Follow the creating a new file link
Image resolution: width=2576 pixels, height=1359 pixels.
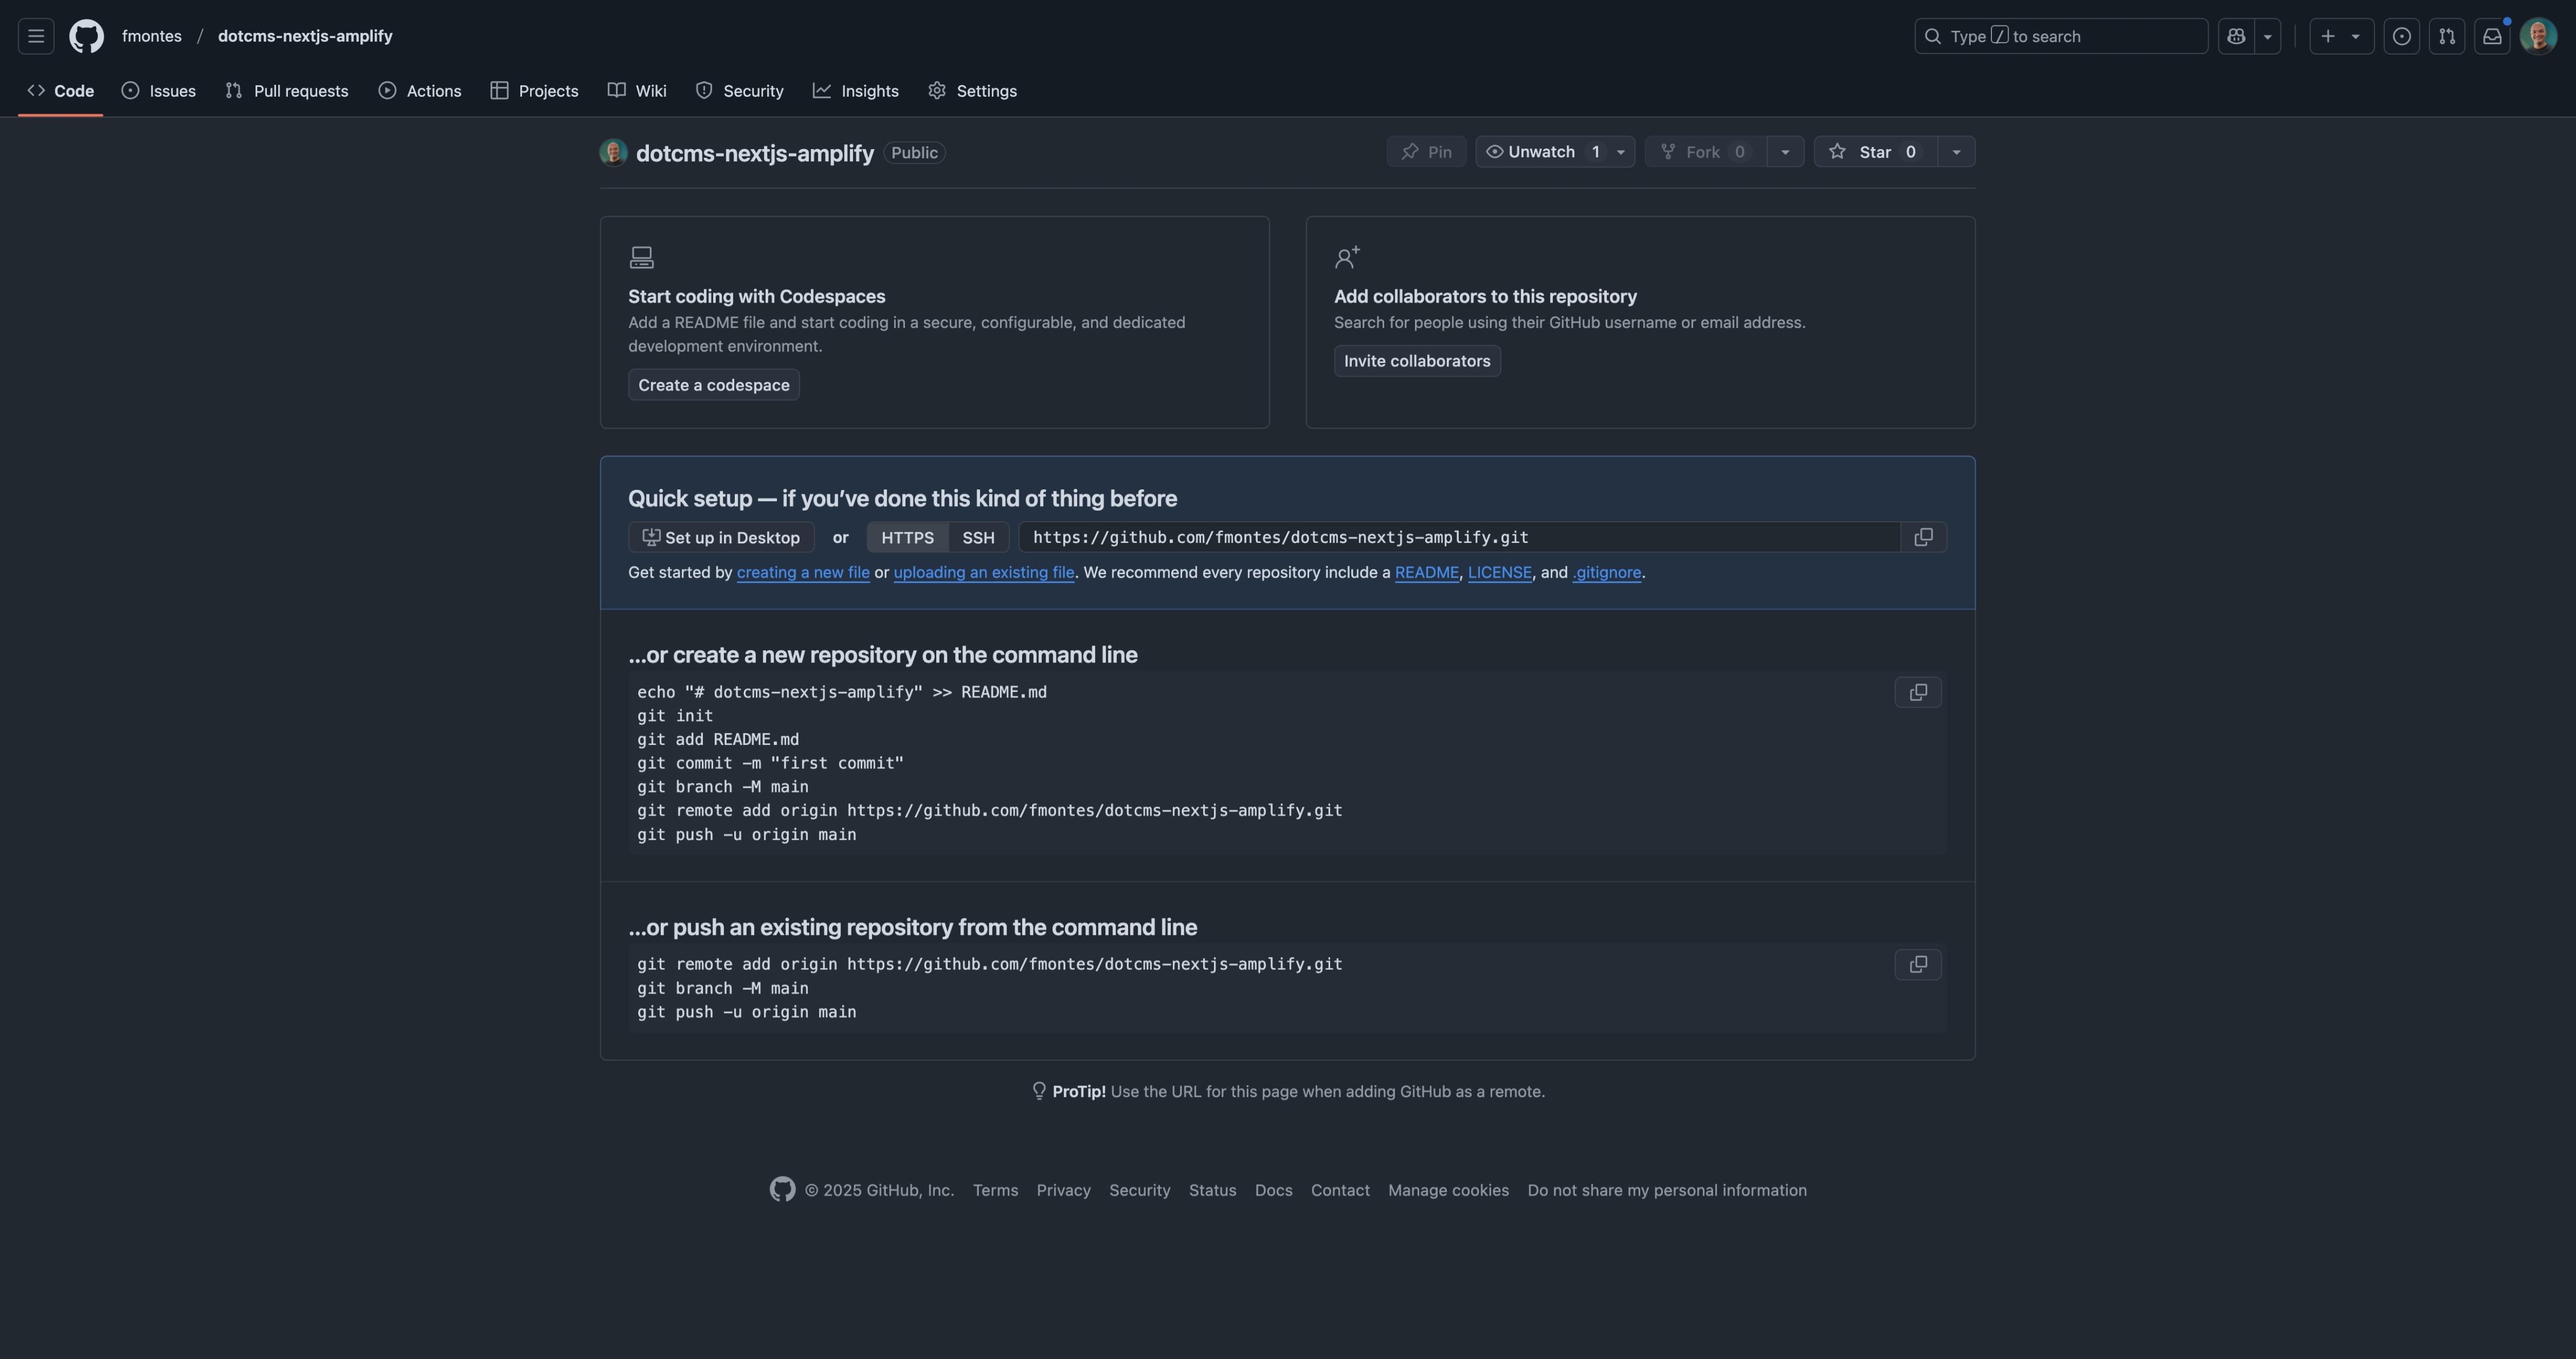[803, 572]
